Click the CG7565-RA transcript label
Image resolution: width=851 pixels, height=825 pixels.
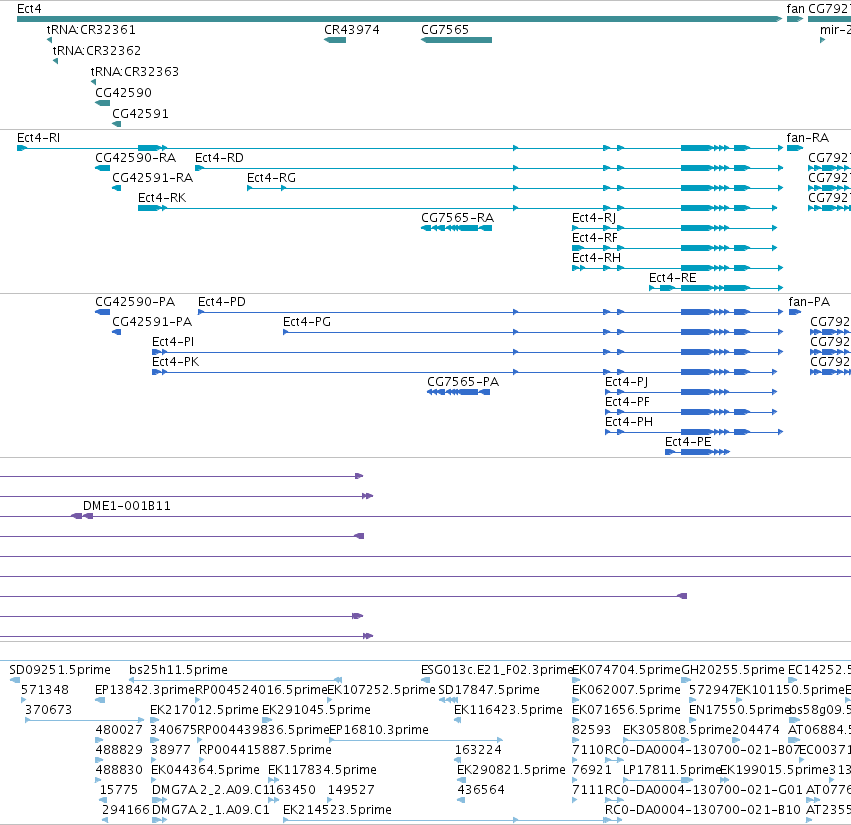pyautogui.click(x=458, y=218)
